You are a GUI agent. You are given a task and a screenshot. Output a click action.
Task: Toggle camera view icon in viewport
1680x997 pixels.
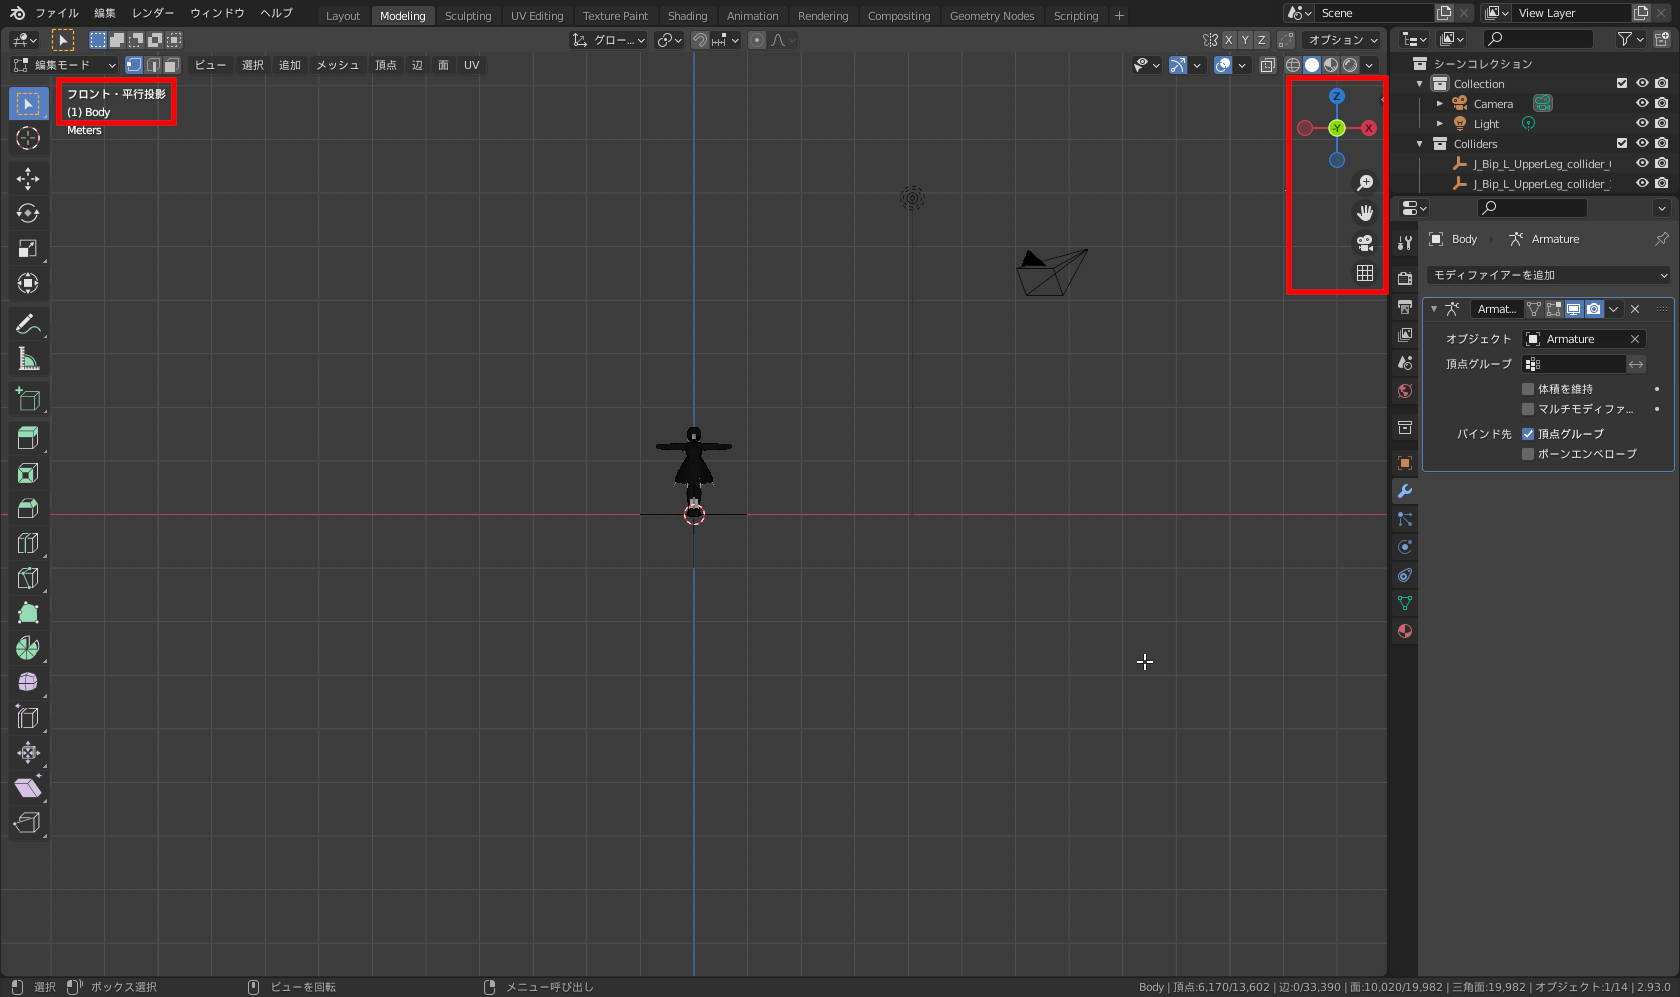(x=1365, y=243)
